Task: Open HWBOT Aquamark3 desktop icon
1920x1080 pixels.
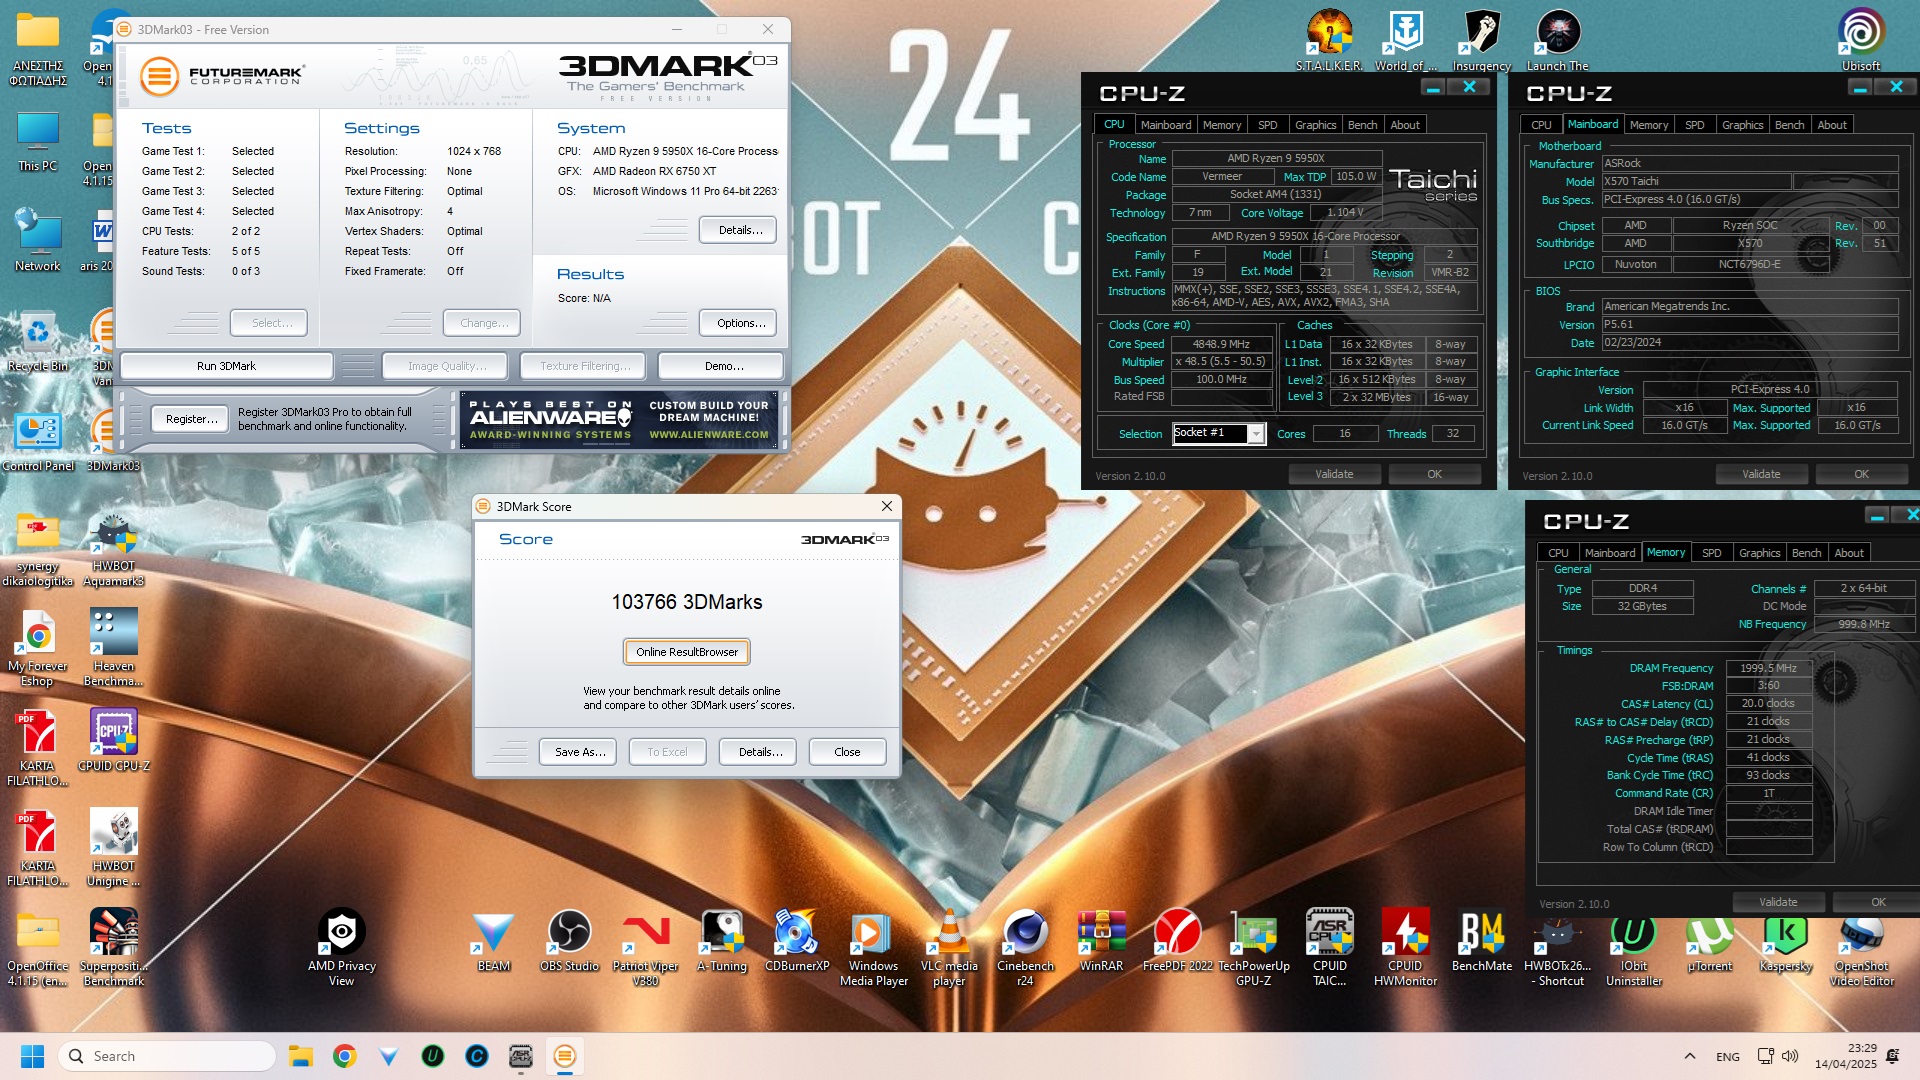Action: 113,548
